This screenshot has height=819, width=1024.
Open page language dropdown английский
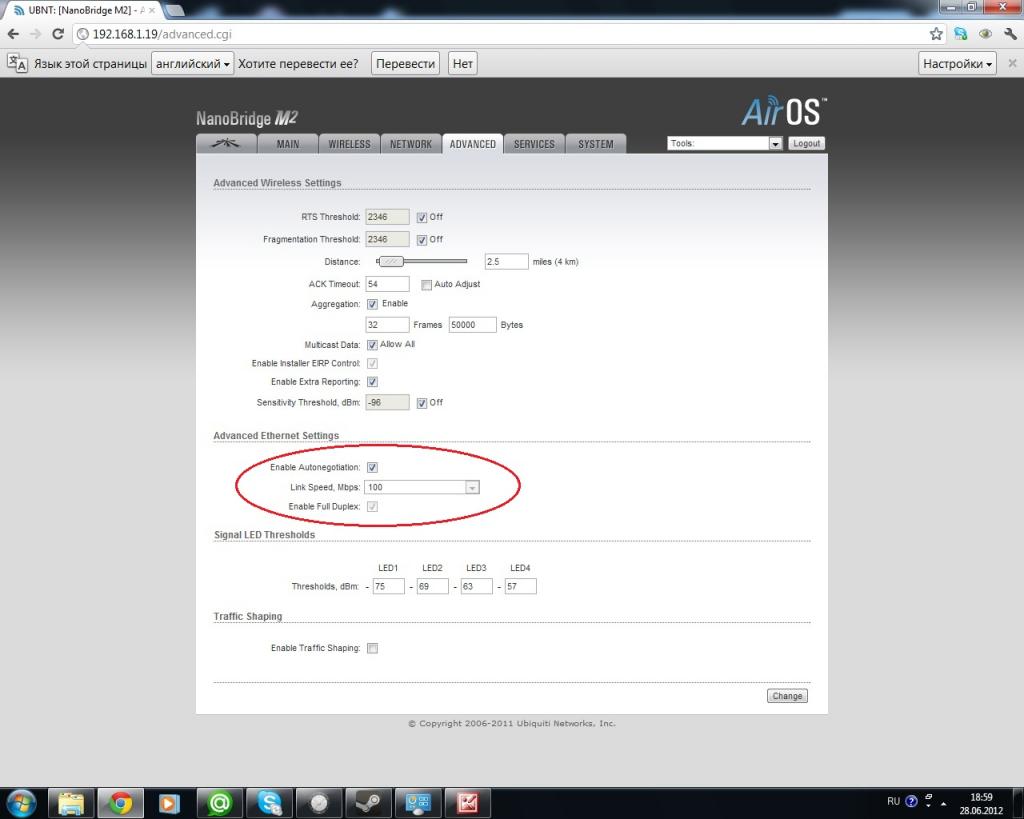[193, 63]
